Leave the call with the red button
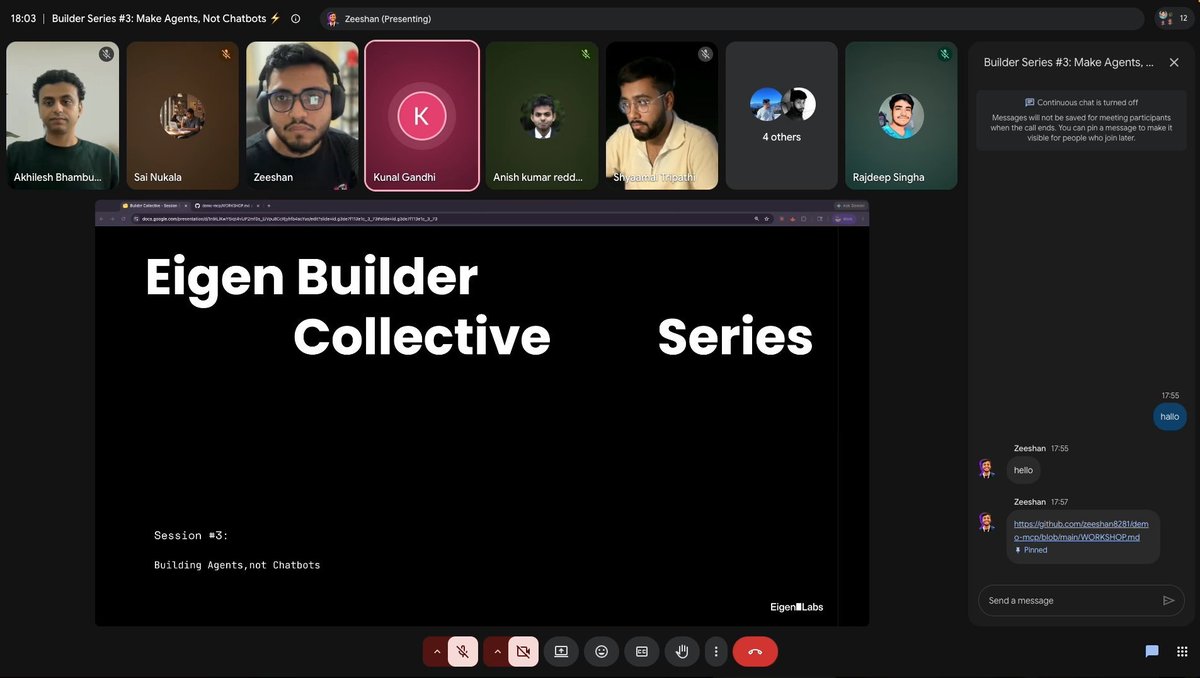The width and height of the screenshot is (1200, 678). [x=755, y=651]
